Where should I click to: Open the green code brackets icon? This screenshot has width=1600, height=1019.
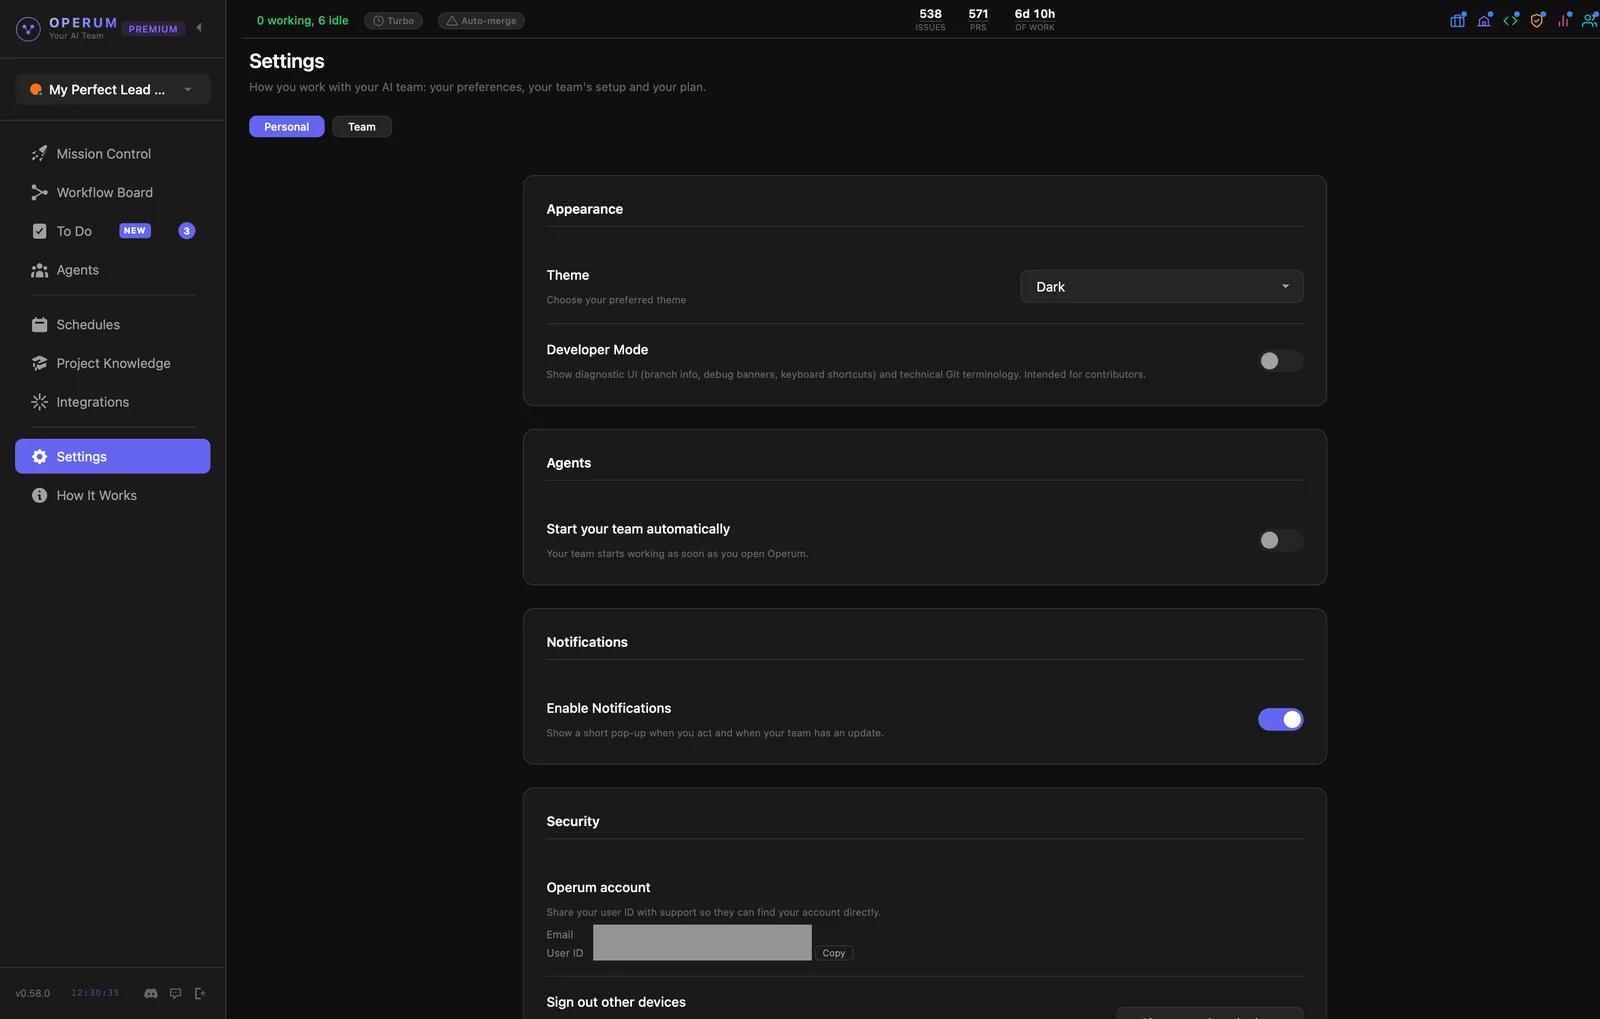(x=1511, y=20)
